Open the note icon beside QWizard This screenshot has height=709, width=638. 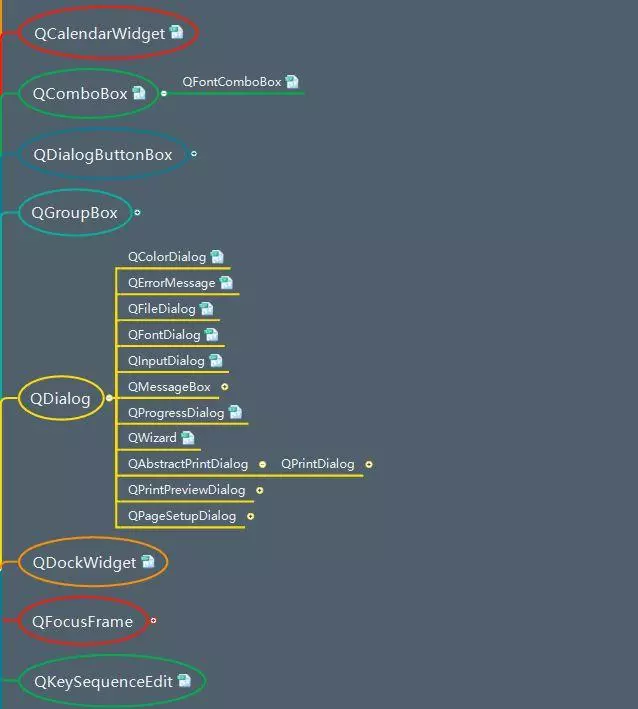[188, 437]
